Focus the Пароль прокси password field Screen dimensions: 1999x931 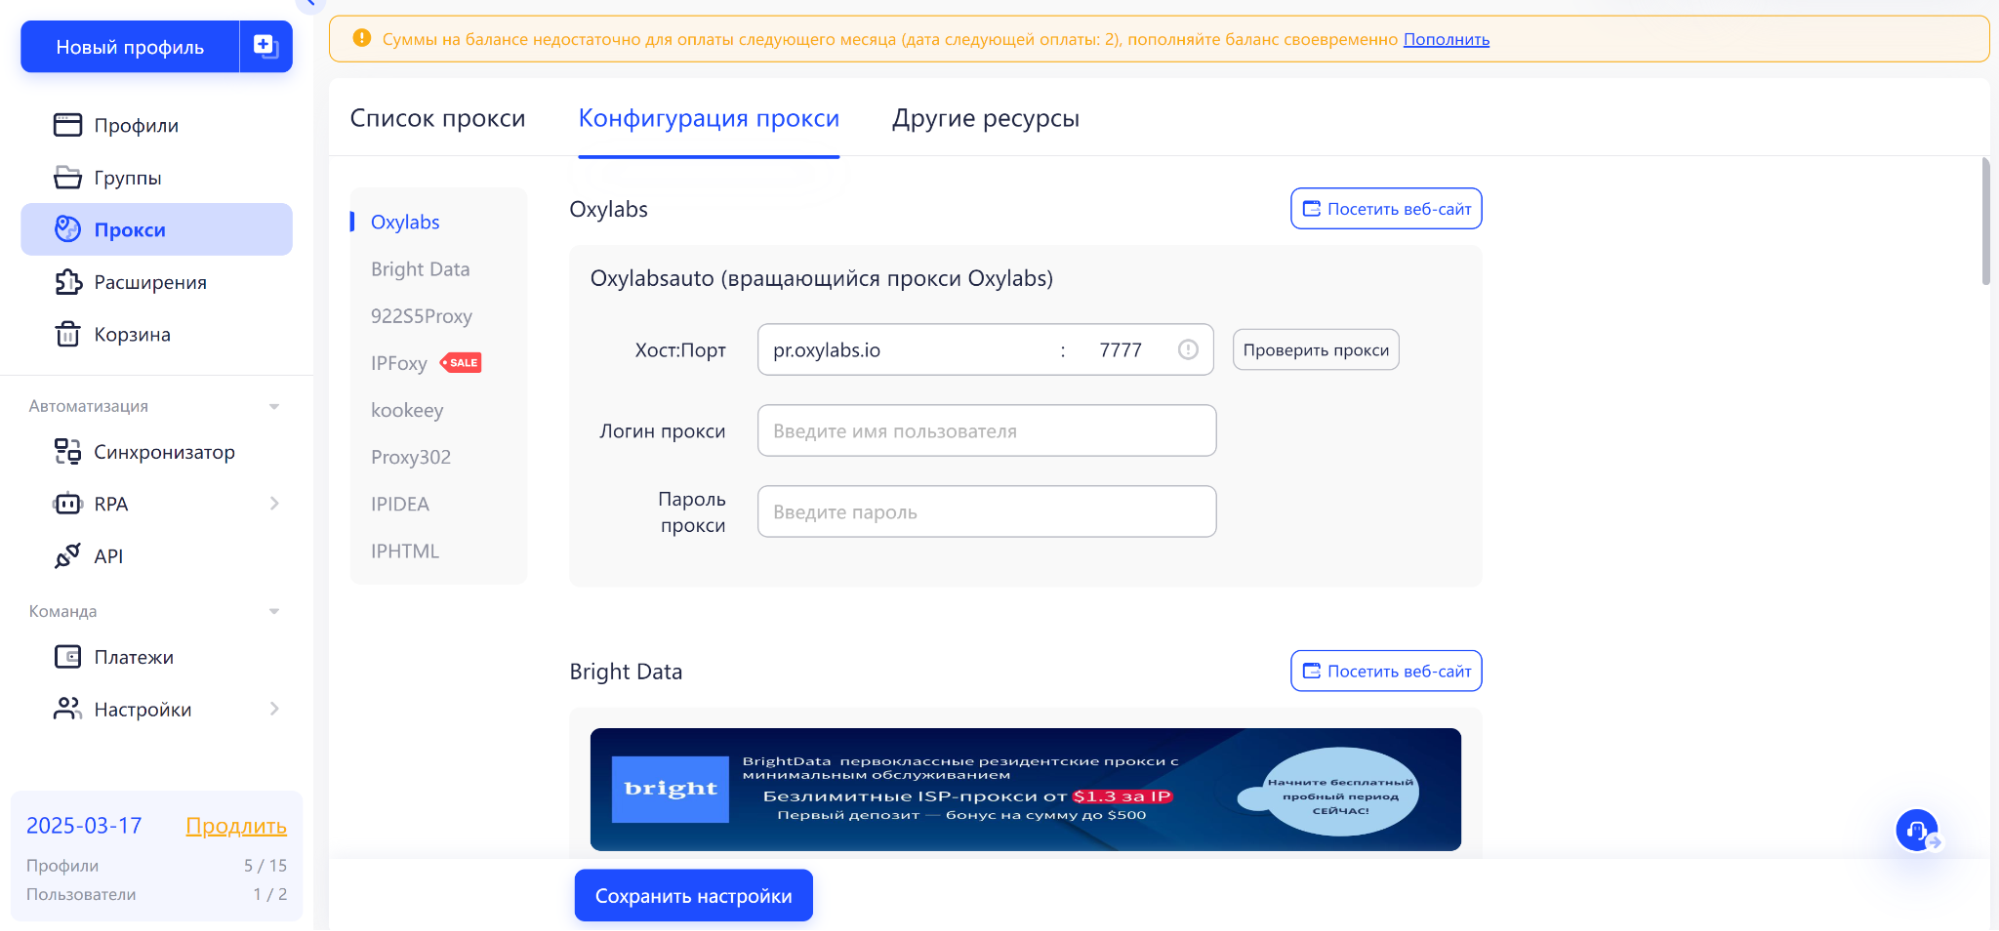pos(987,512)
